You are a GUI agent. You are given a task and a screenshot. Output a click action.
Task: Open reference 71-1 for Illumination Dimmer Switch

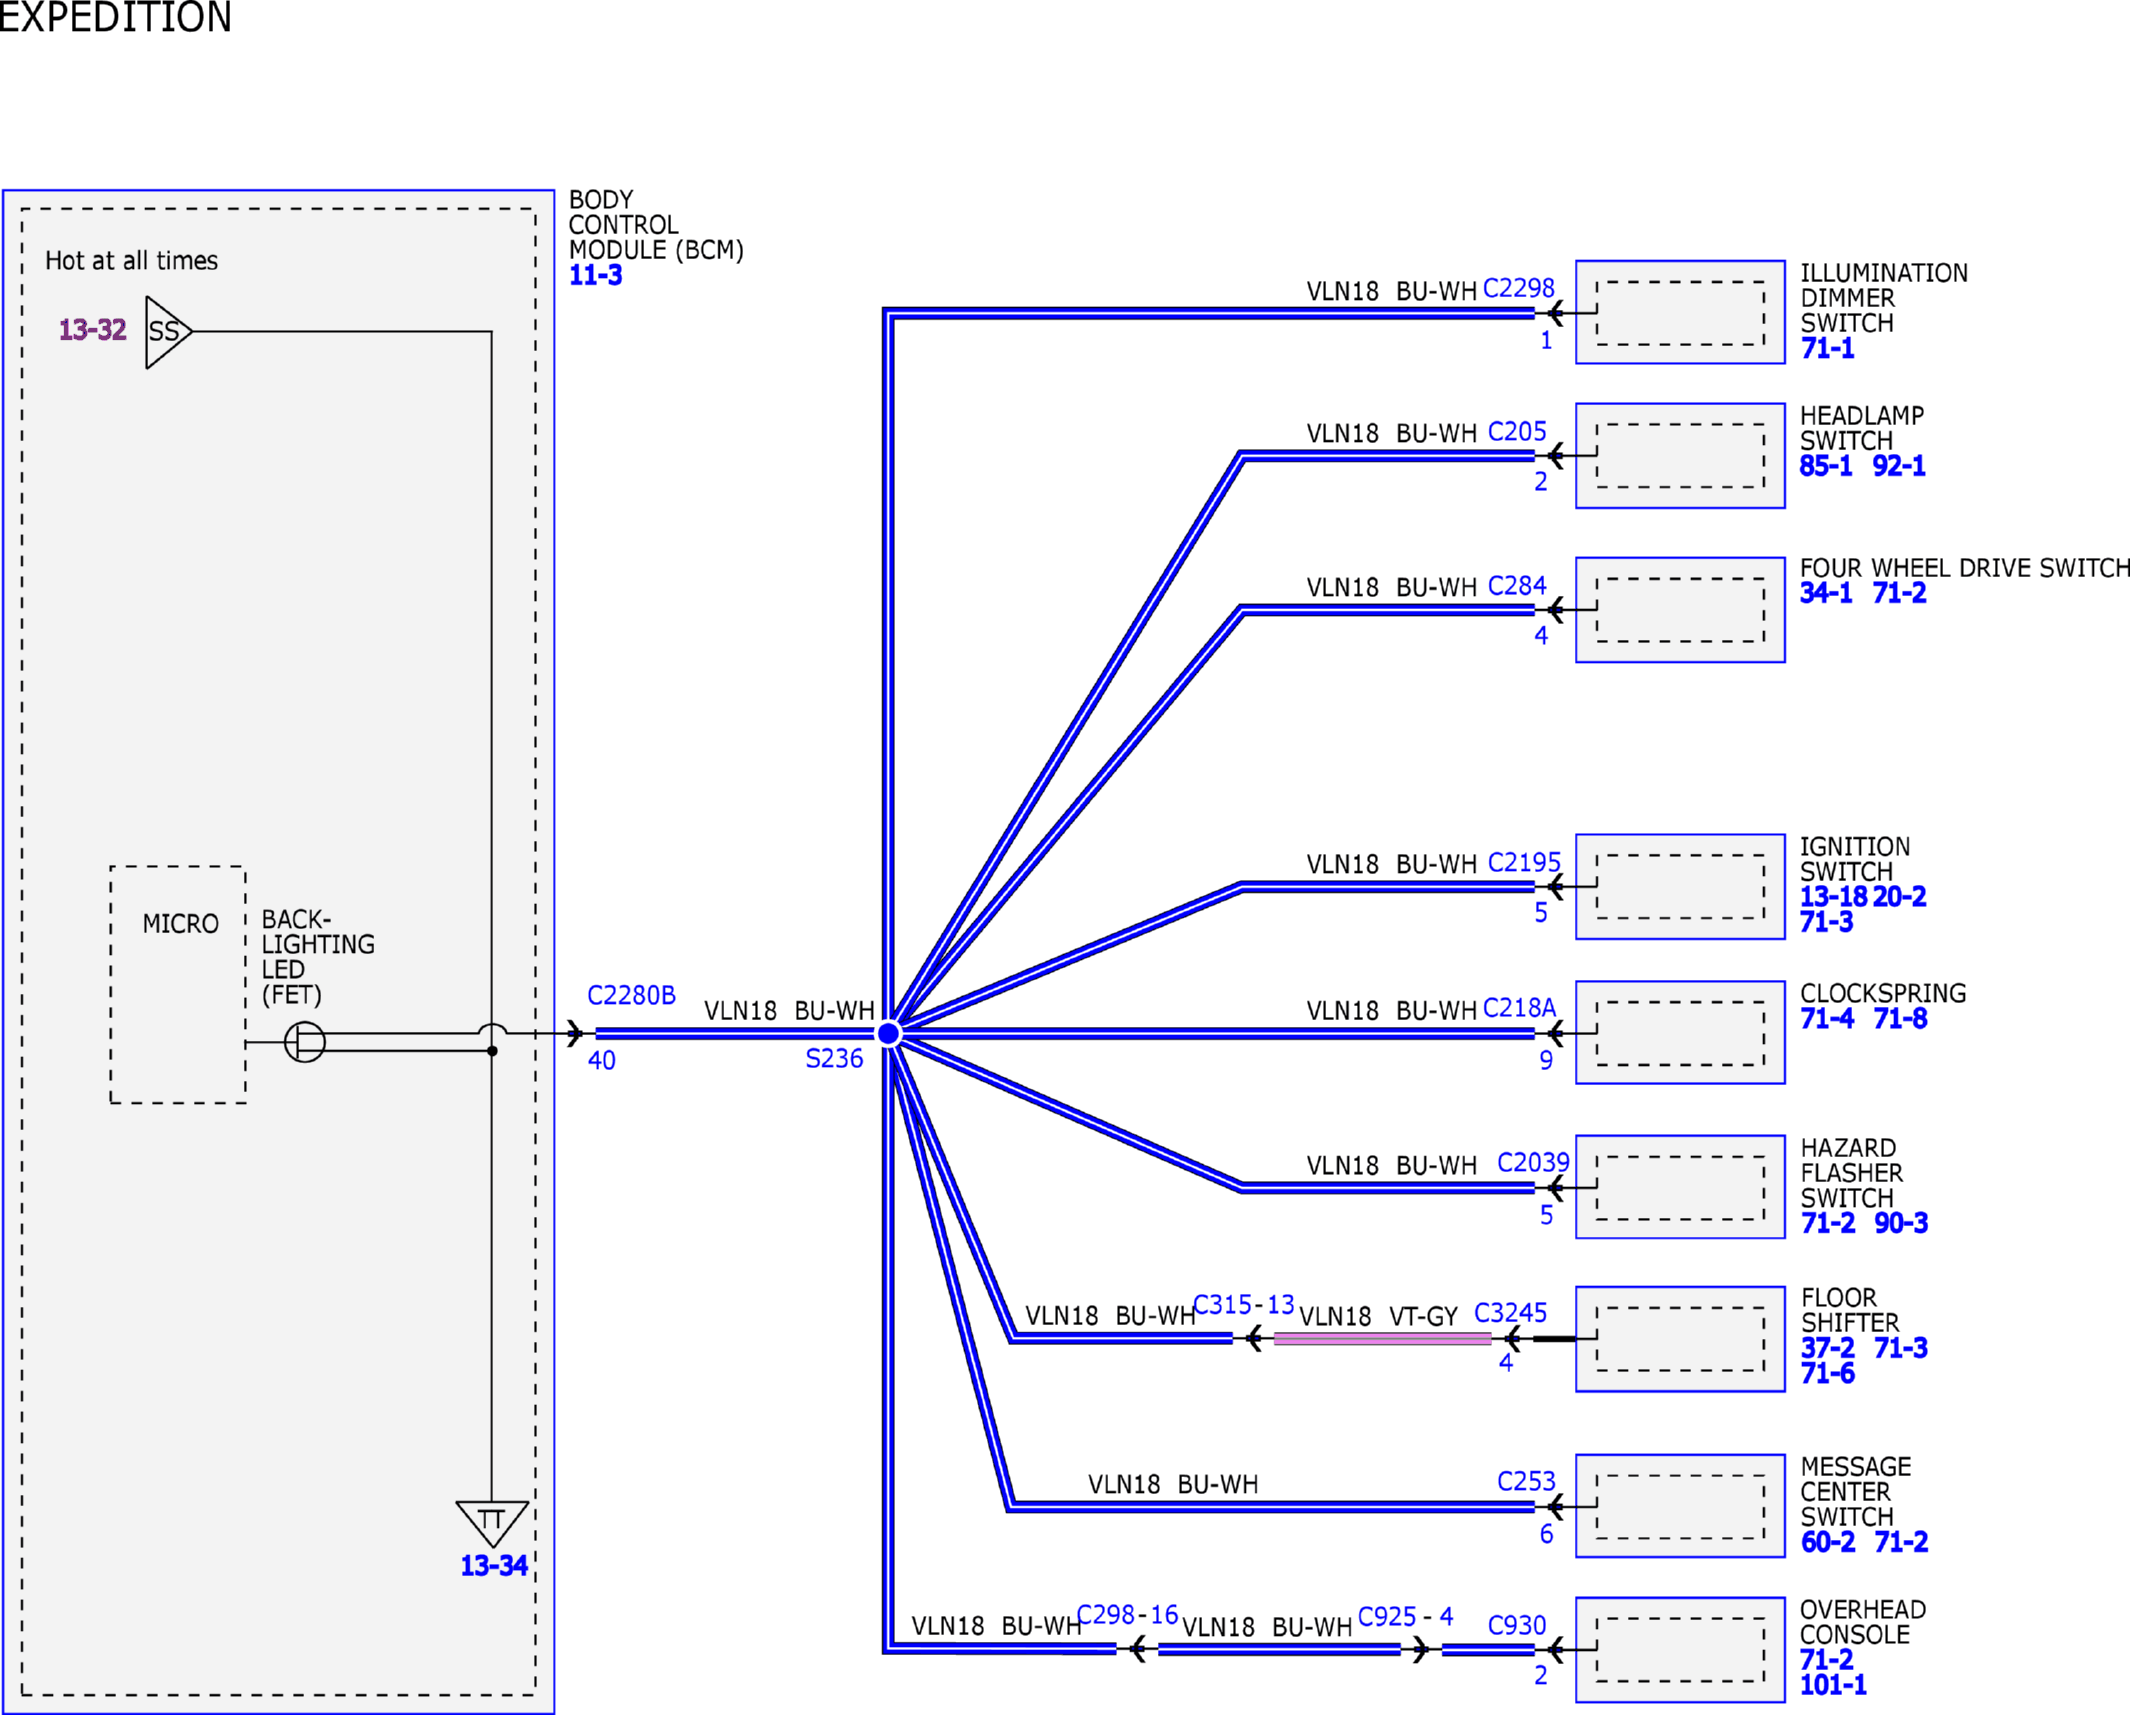point(1827,348)
